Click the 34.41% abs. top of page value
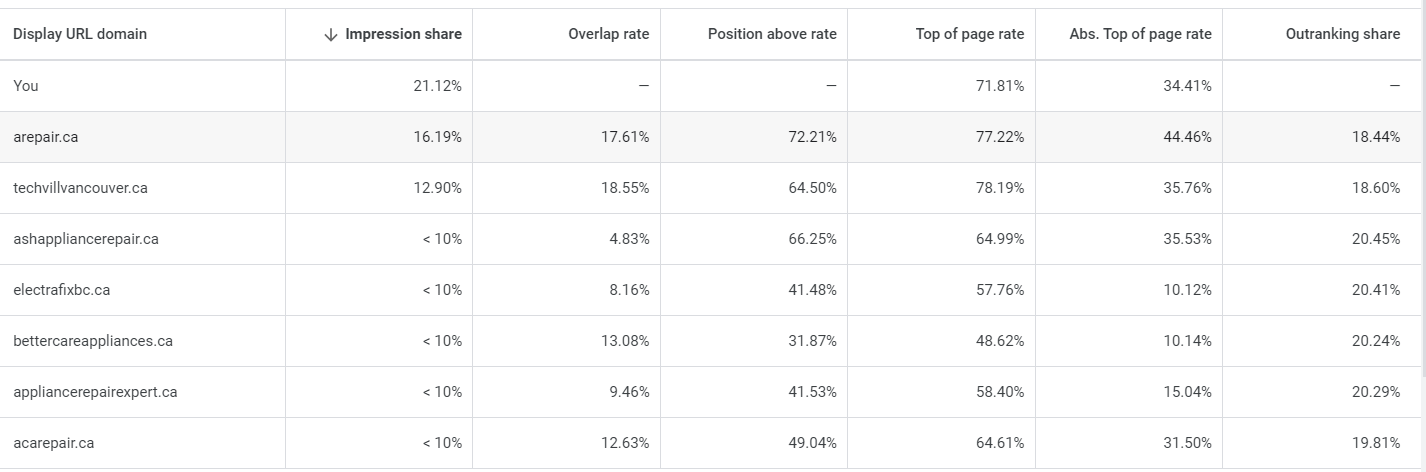1426x472 pixels. pyautogui.click(x=1187, y=86)
